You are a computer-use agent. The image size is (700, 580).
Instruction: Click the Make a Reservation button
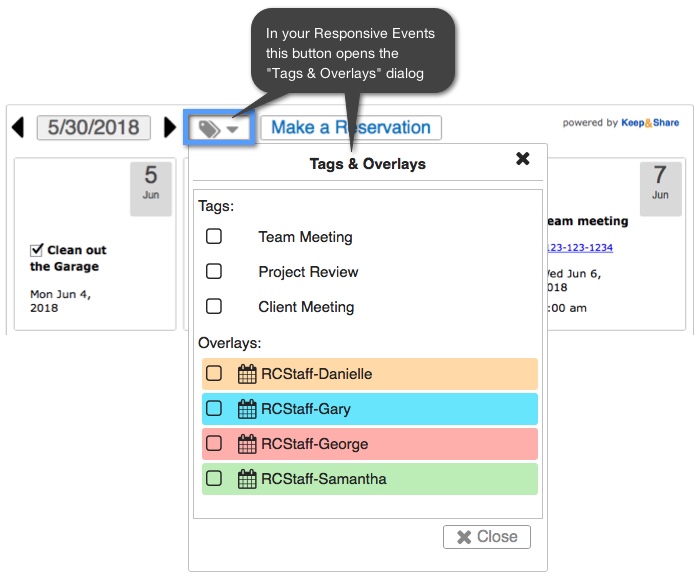click(x=351, y=128)
